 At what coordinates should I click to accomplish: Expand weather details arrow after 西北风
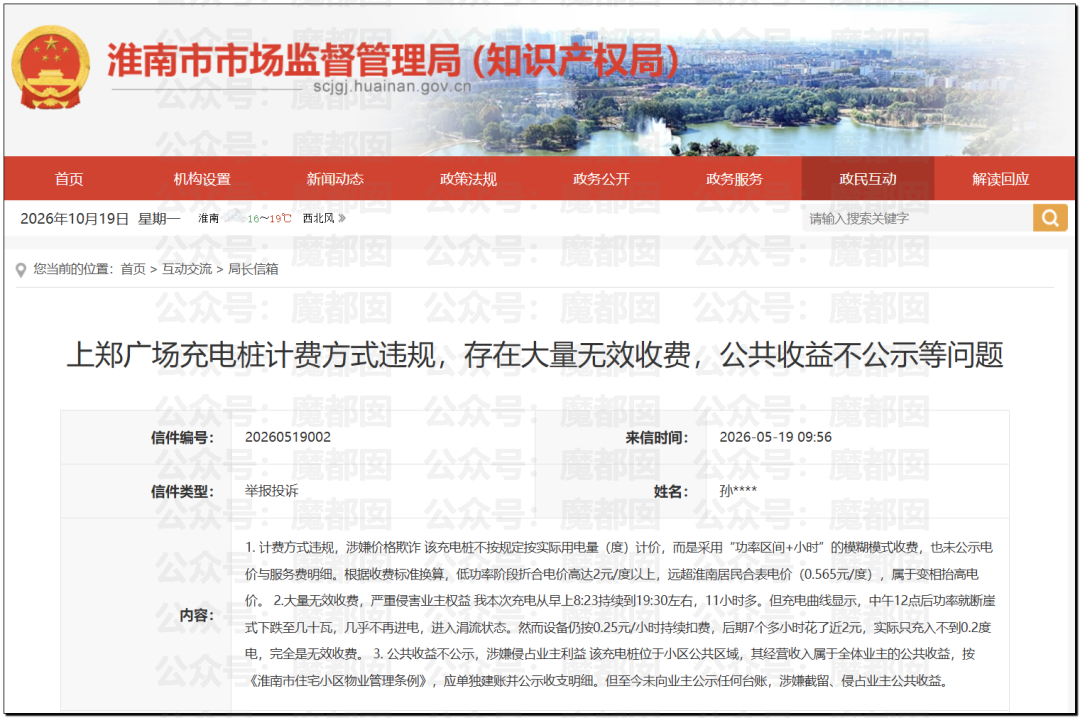[342, 218]
